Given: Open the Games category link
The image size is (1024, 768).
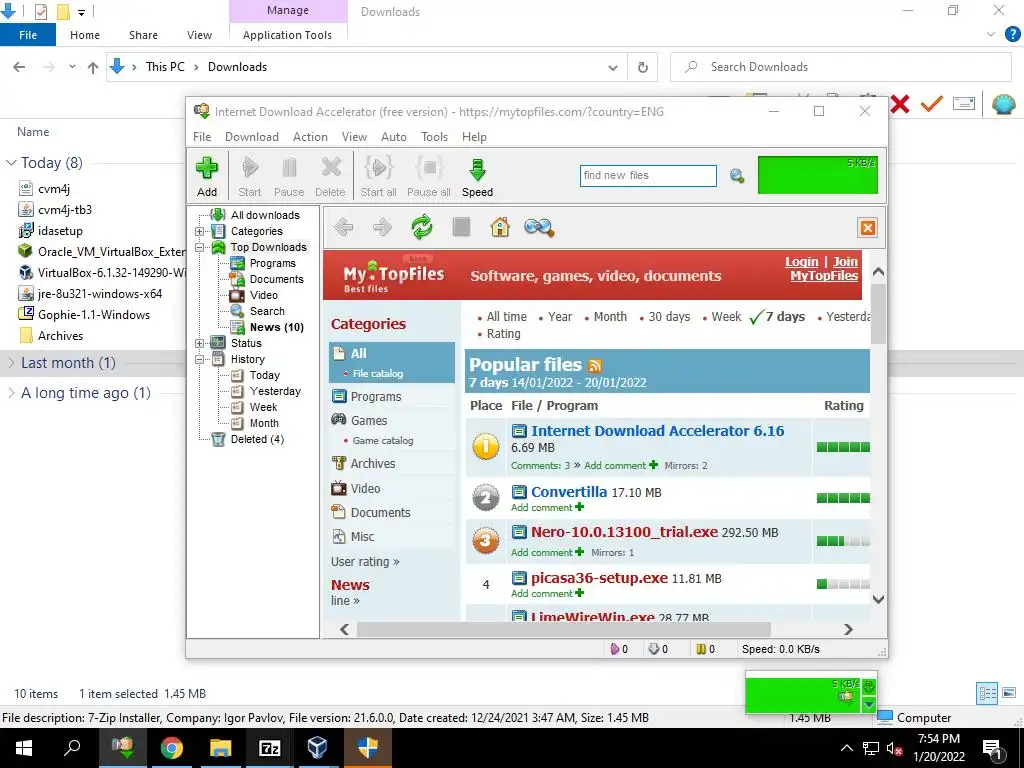Looking at the screenshot, I should tap(368, 421).
